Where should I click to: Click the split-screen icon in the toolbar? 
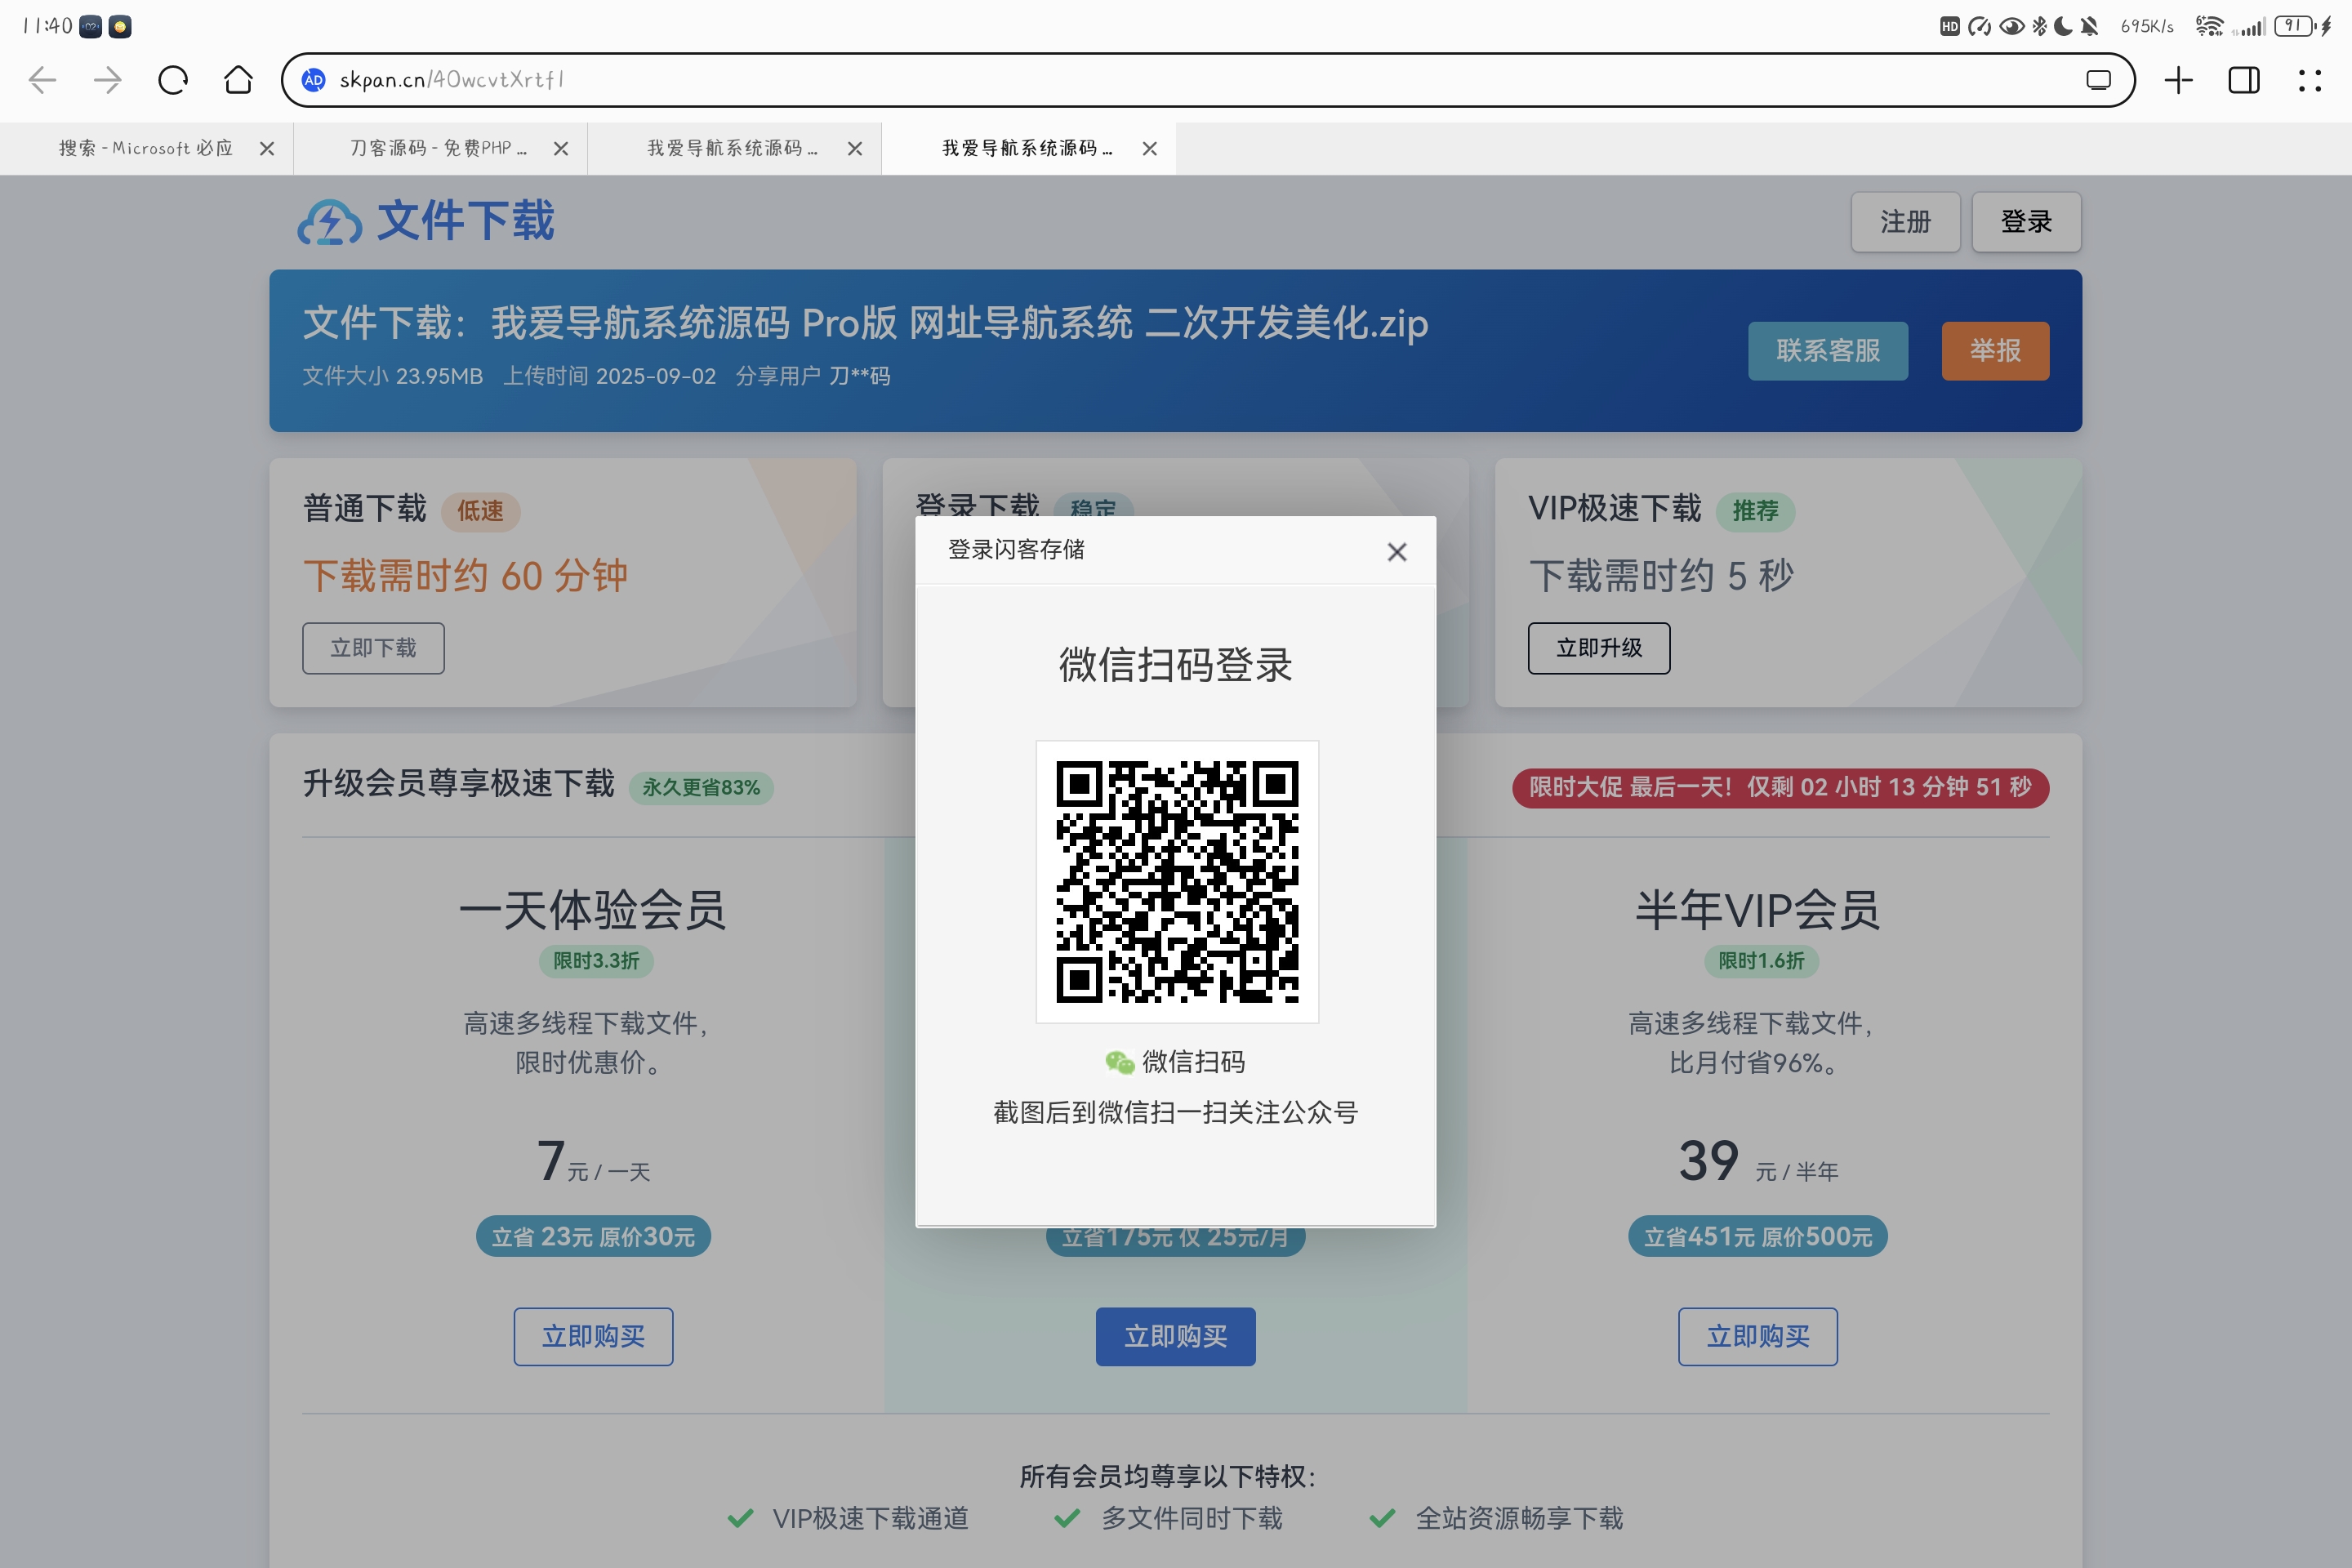pos(2245,79)
